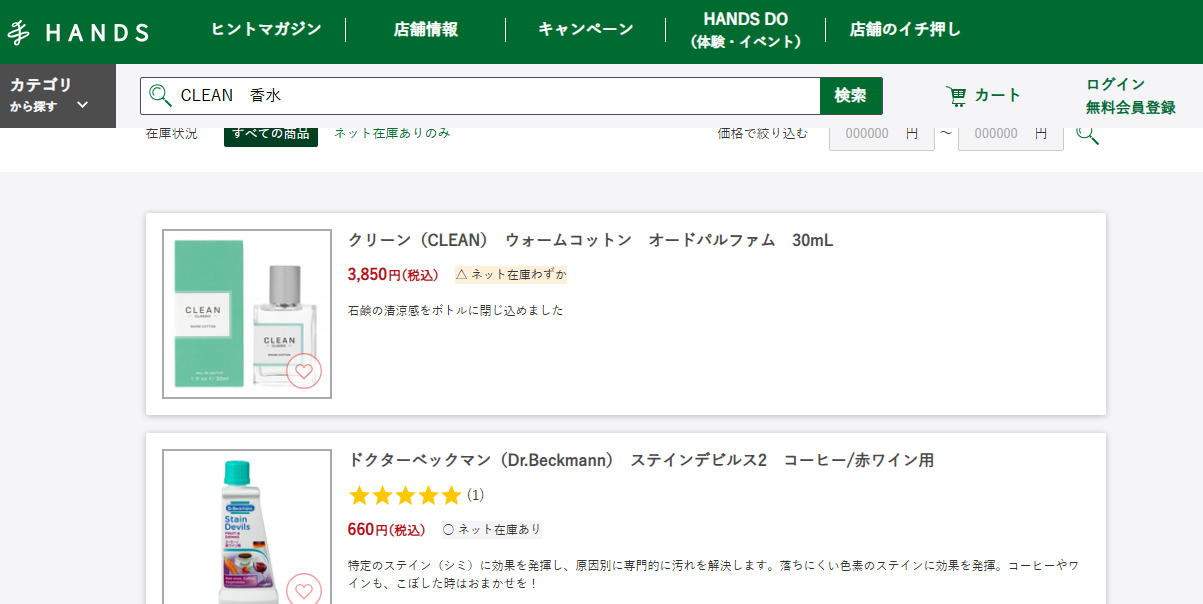Image resolution: width=1203 pixels, height=604 pixels.
Task: Click the 660円(税込) price
Action: (386, 530)
